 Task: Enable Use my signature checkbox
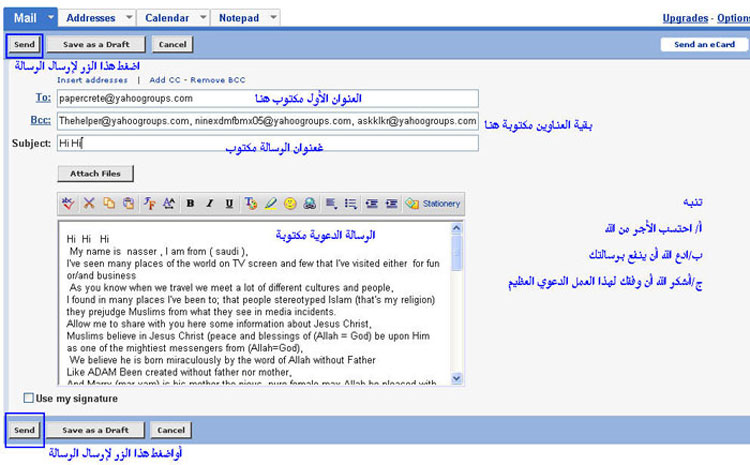point(29,398)
